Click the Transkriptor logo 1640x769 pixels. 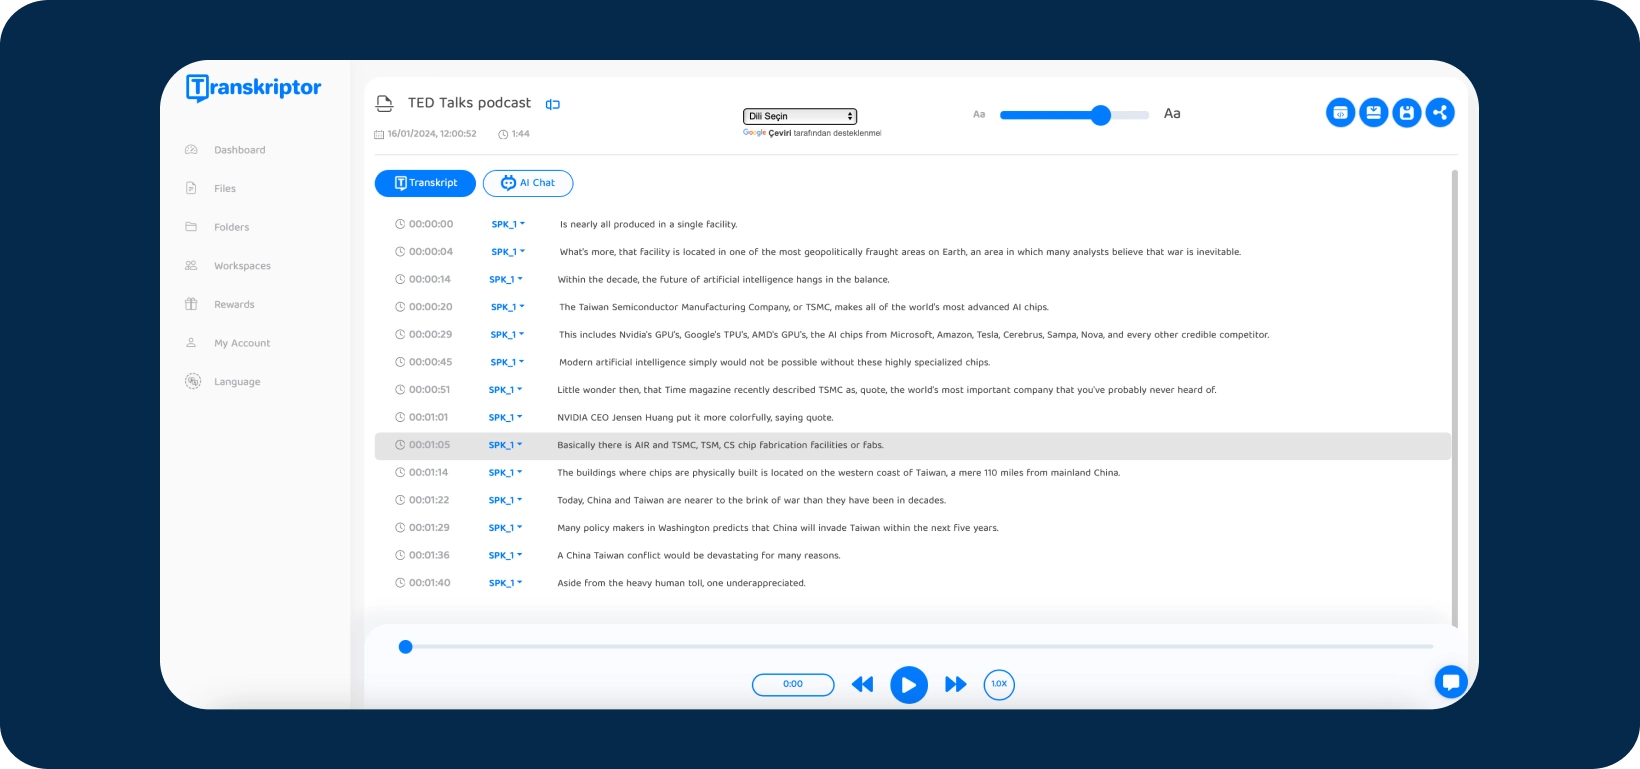coord(254,88)
